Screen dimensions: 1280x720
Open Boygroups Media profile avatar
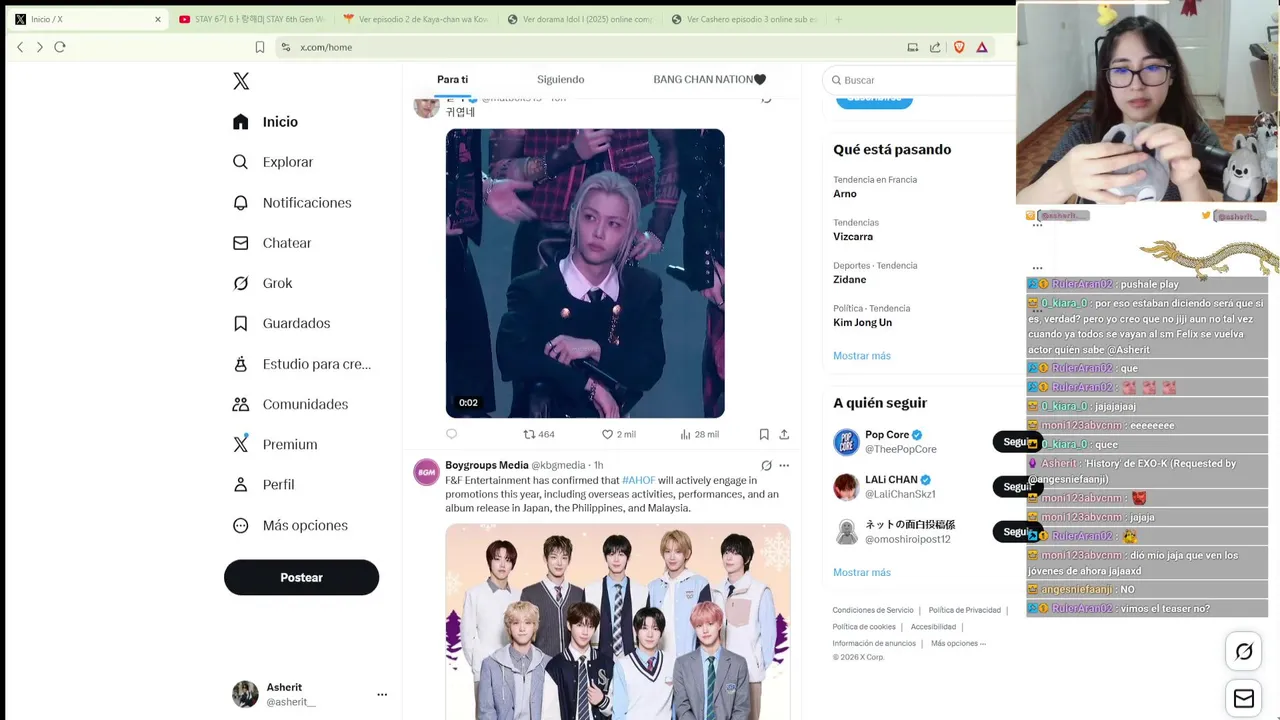pos(427,472)
